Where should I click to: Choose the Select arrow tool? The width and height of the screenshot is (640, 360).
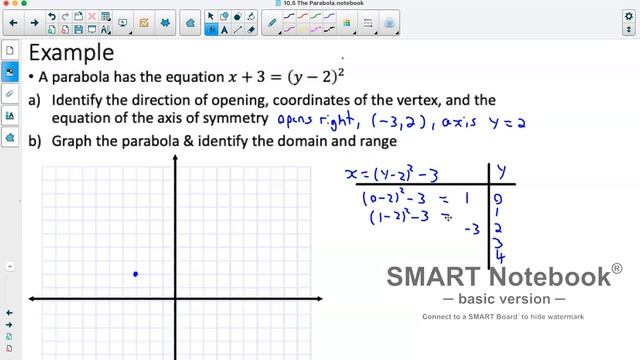point(211,16)
